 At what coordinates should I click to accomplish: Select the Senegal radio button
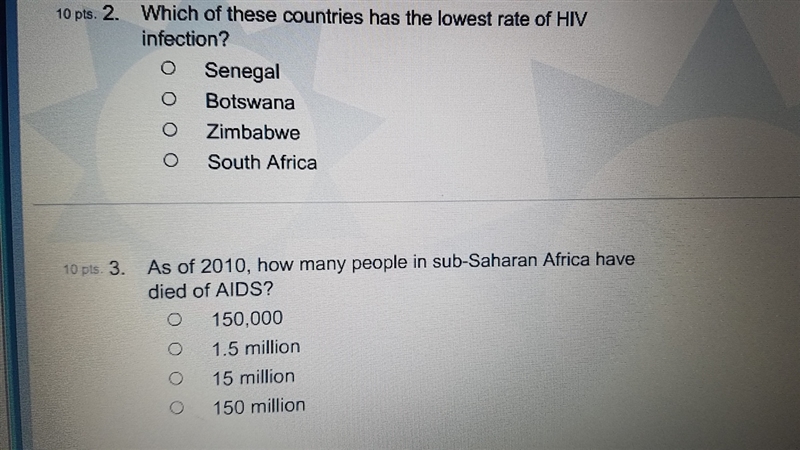[168, 68]
